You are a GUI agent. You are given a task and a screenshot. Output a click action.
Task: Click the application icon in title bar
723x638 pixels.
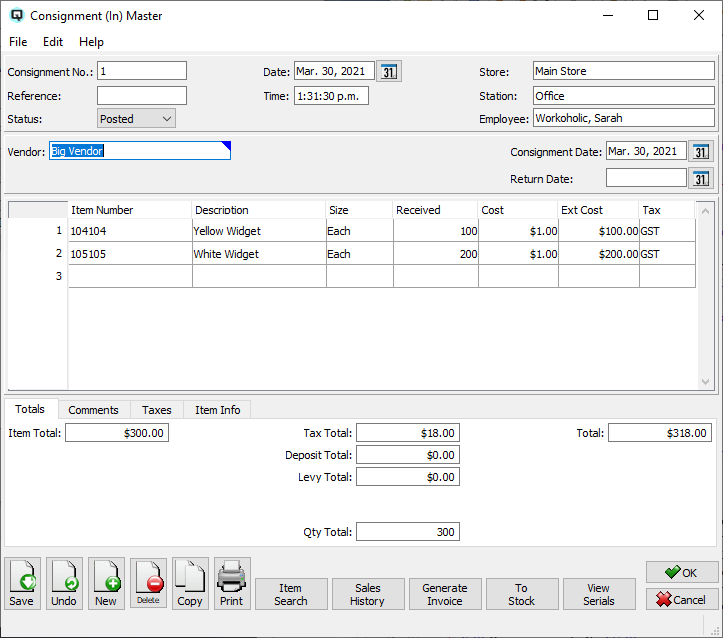pyautogui.click(x=17, y=15)
